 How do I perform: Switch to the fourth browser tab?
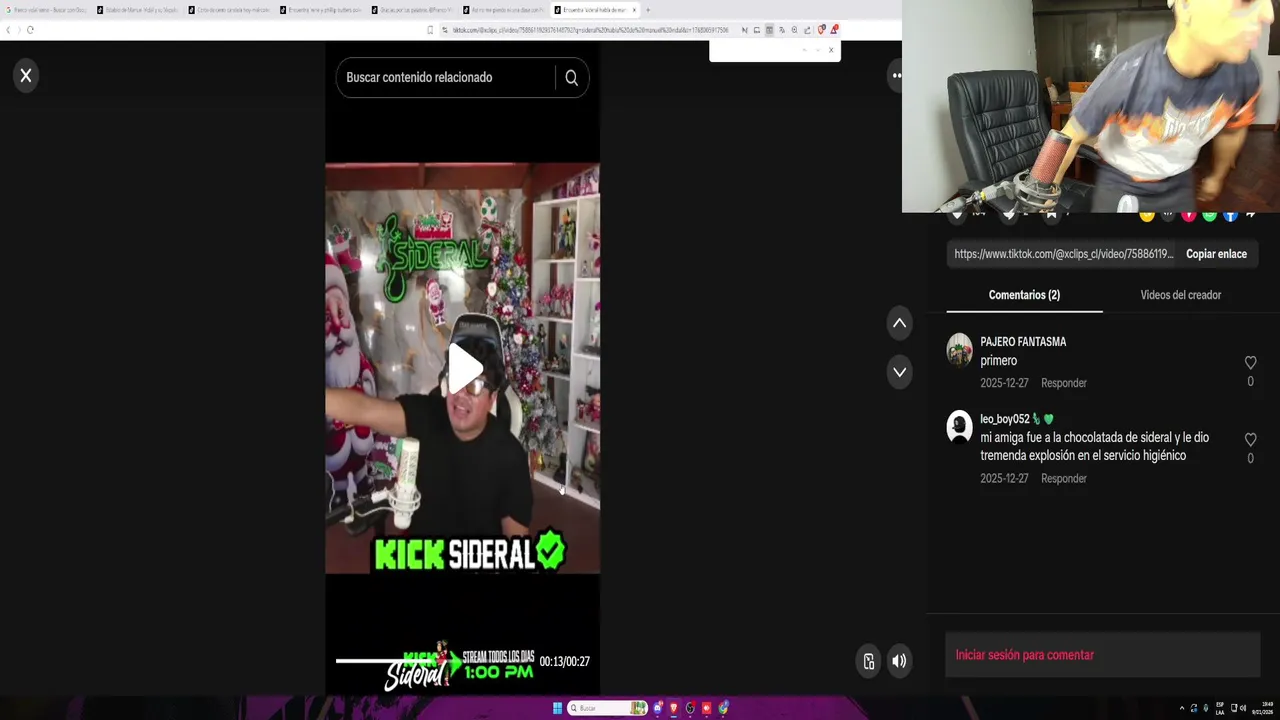point(322,10)
